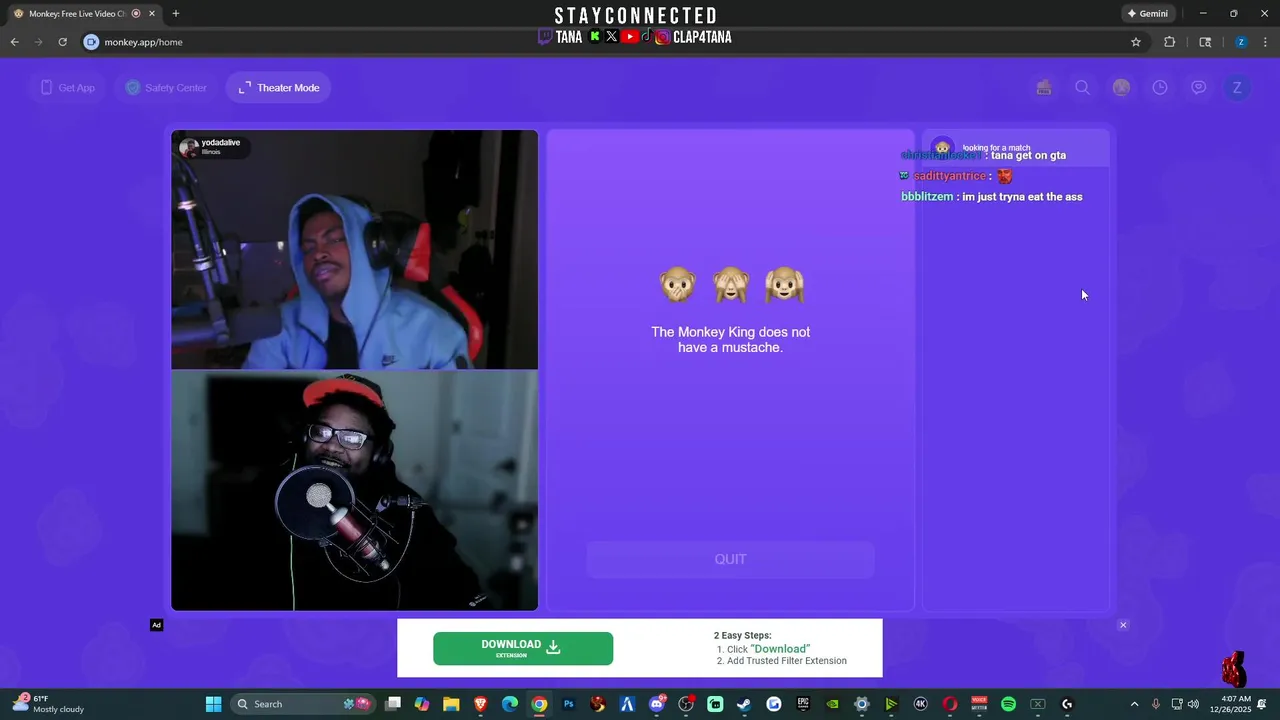The height and width of the screenshot is (720, 1280).
Task: Click the stranger's webcam video
Action: click(x=354, y=250)
